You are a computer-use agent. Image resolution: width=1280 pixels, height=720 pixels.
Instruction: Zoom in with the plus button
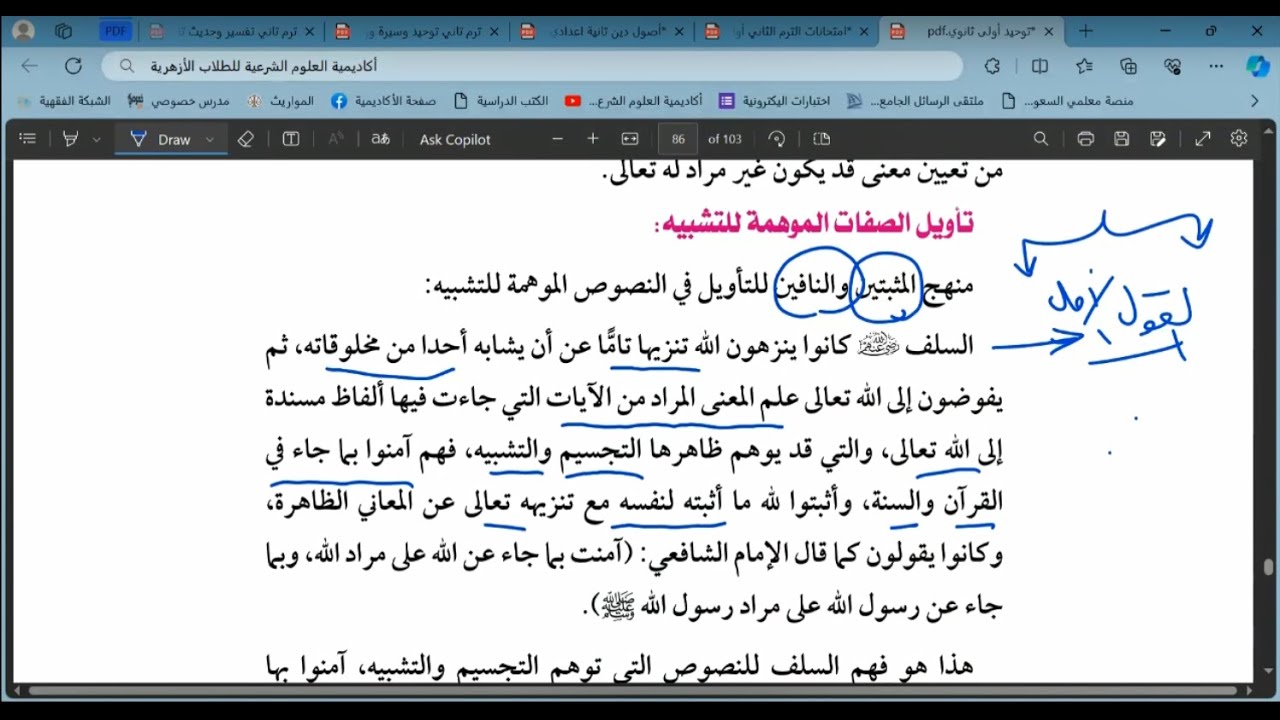[x=593, y=139]
